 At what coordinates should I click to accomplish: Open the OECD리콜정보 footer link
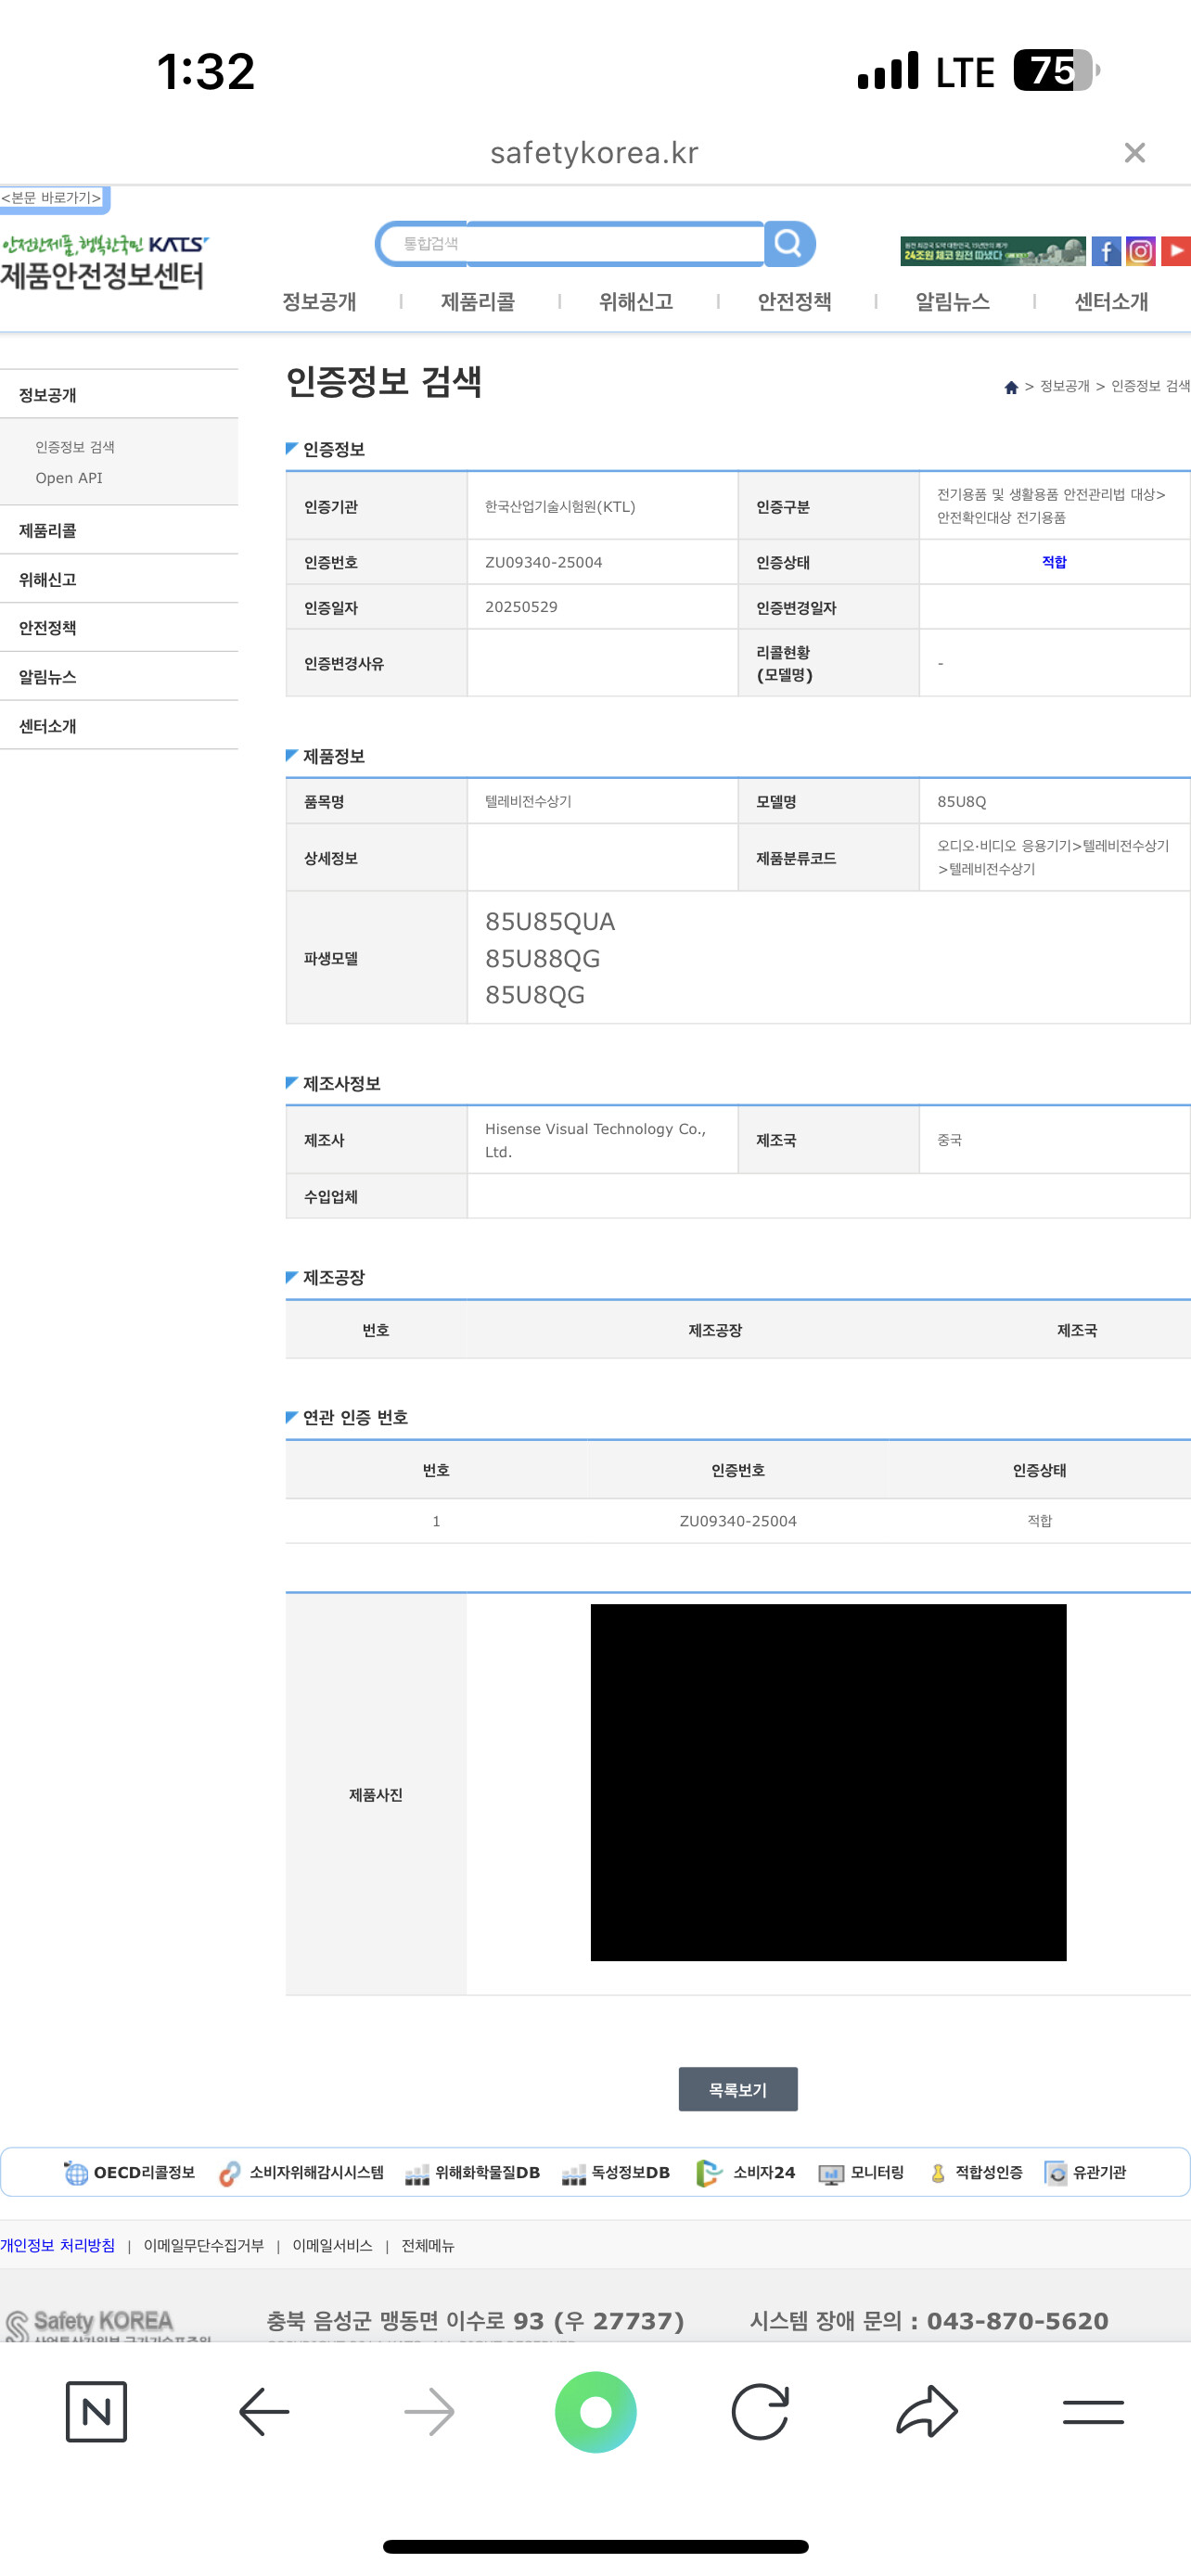(x=130, y=2172)
